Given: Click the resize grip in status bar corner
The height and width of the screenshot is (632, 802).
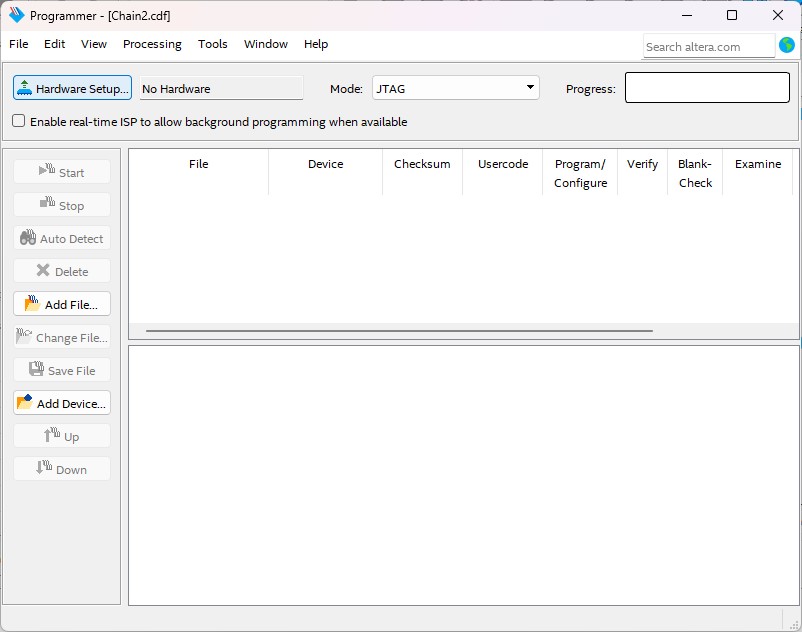Looking at the screenshot, I should 794,624.
